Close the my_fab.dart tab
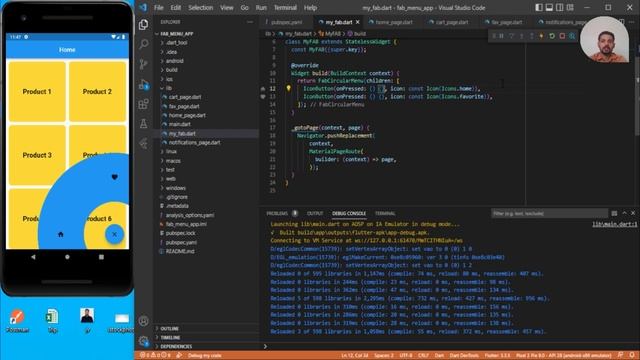This screenshot has height=360, width=640. click(358, 22)
